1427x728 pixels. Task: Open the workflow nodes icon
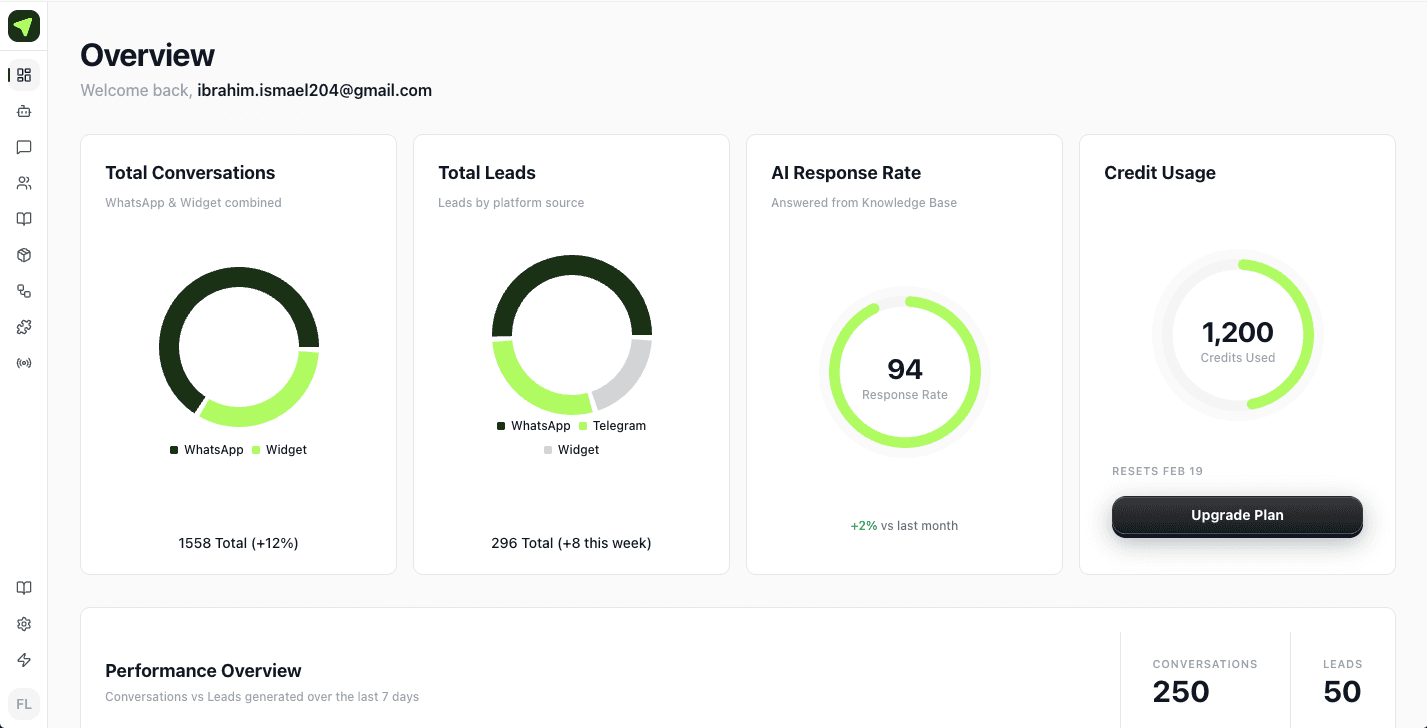coord(24,291)
